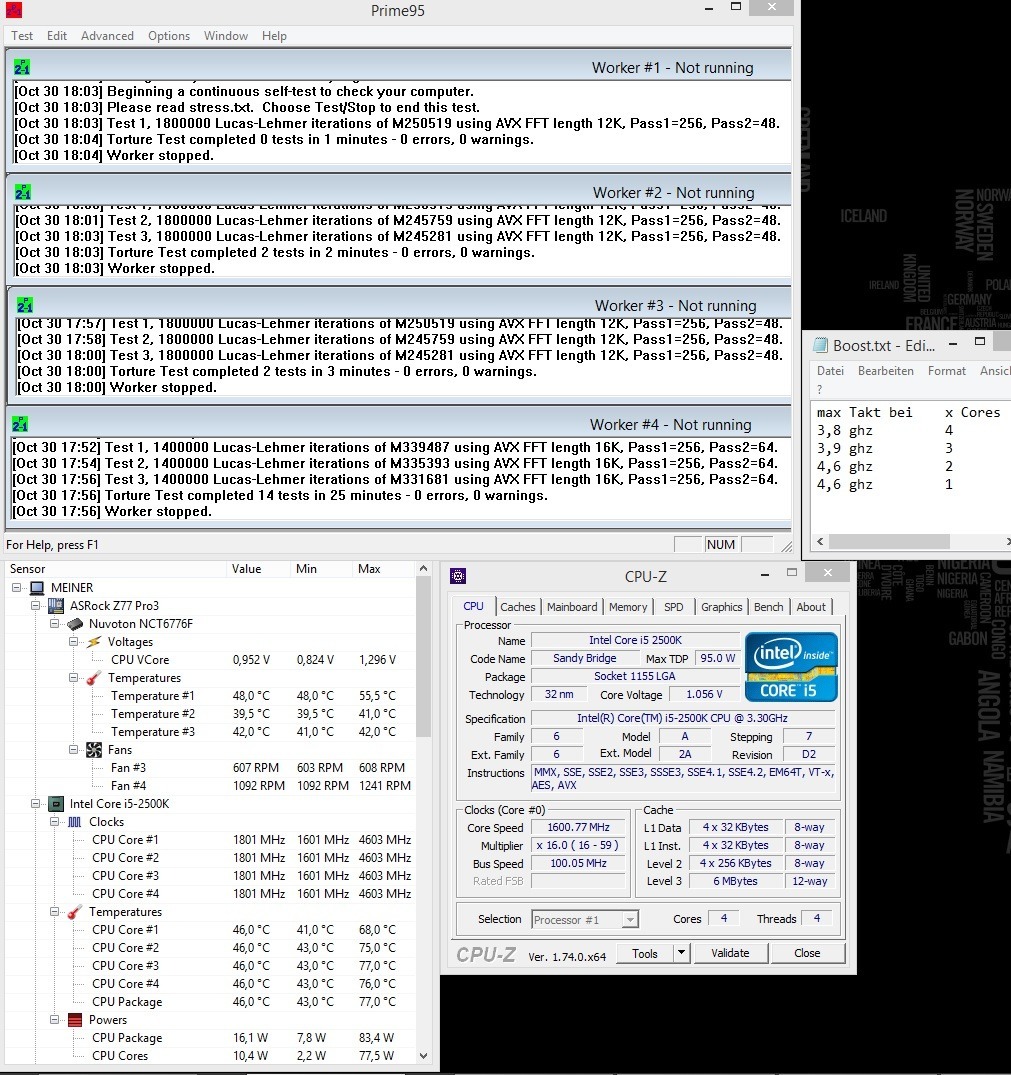
Task: Click the CPU Temperatures thermometer icon
Action: (75, 912)
